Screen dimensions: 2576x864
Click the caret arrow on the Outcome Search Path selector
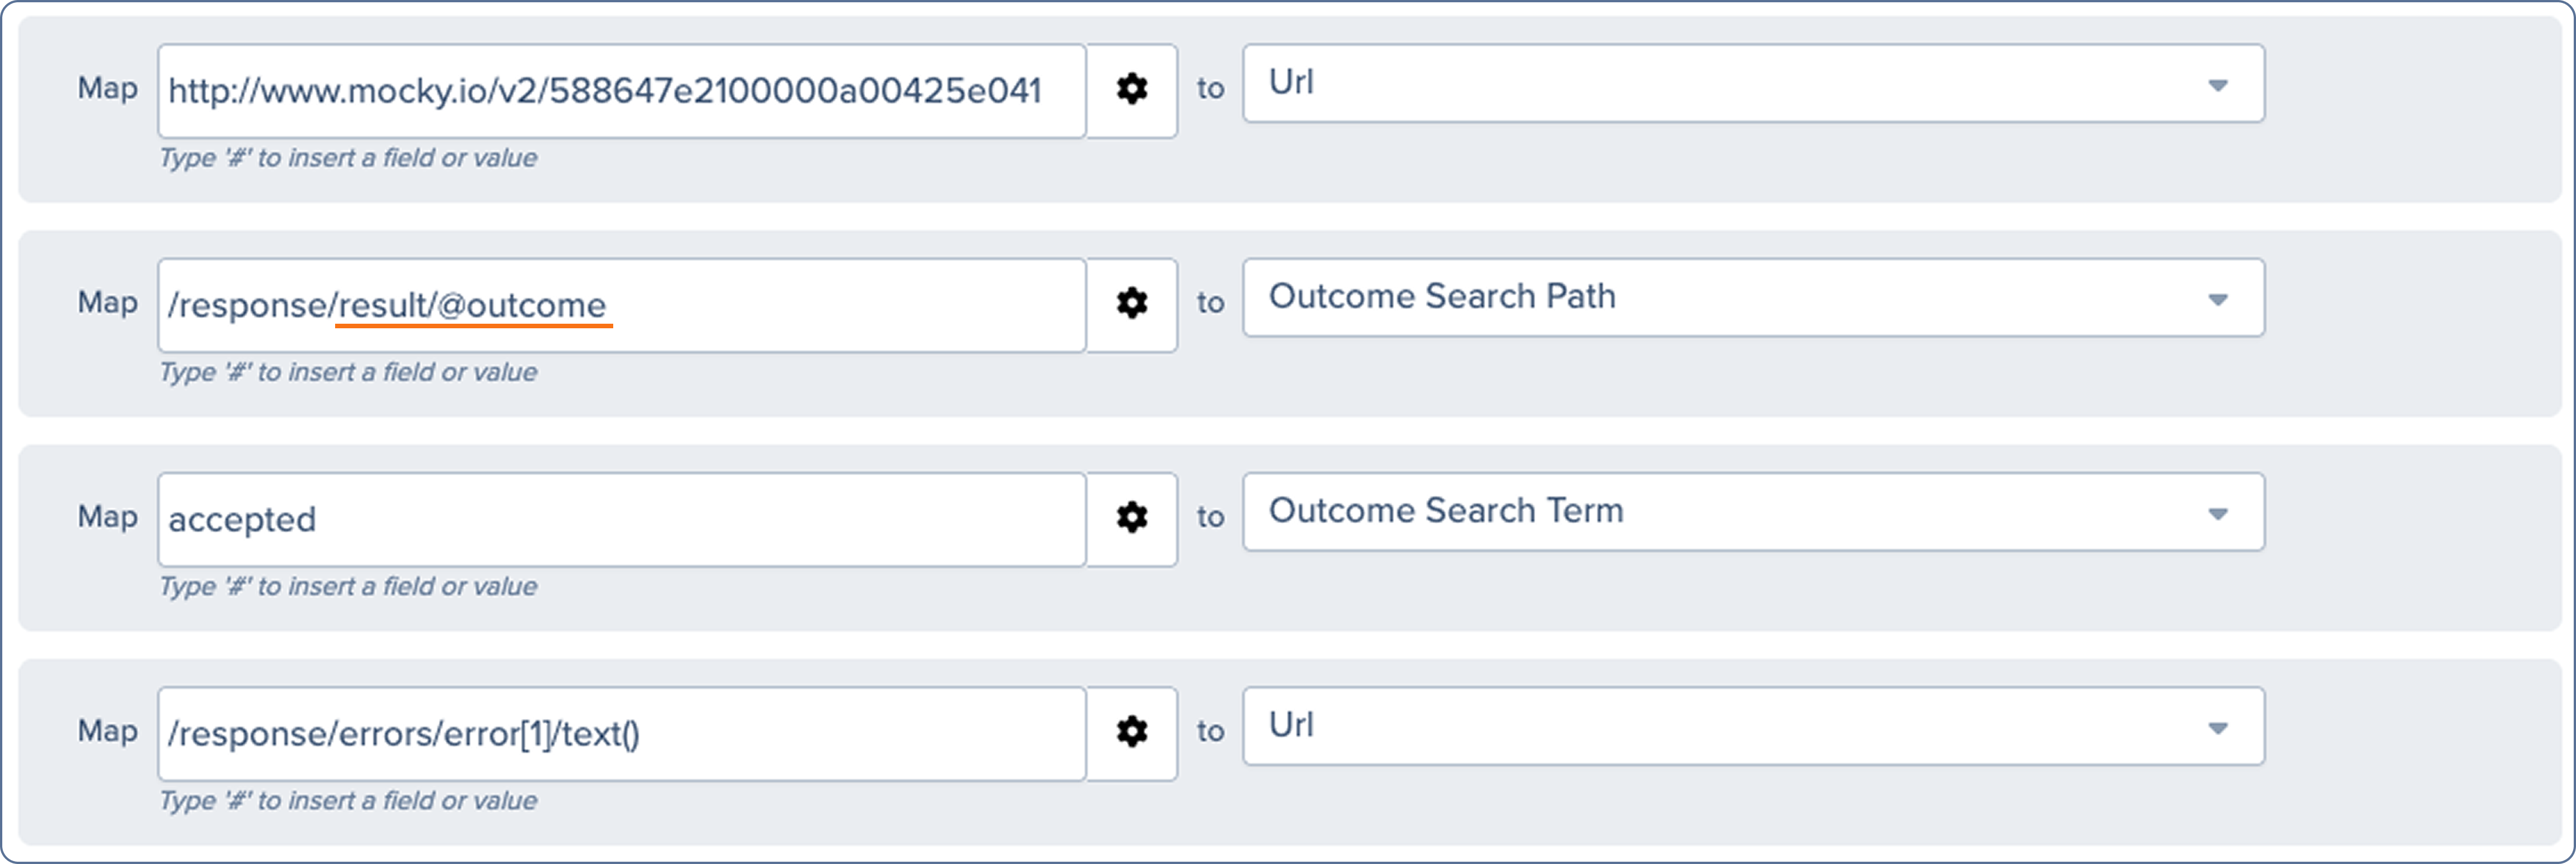pyautogui.click(x=2217, y=300)
